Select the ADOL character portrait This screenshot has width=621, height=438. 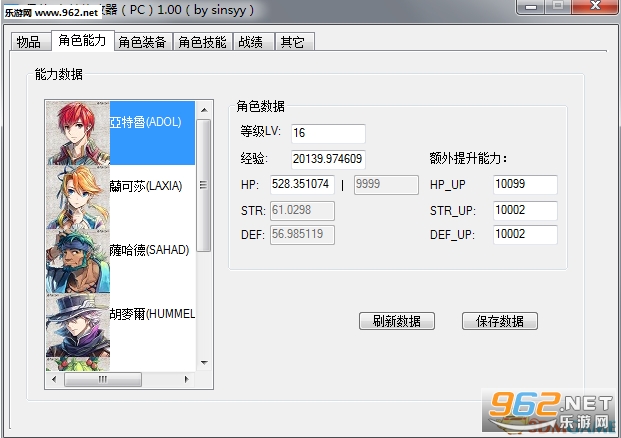click(78, 133)
